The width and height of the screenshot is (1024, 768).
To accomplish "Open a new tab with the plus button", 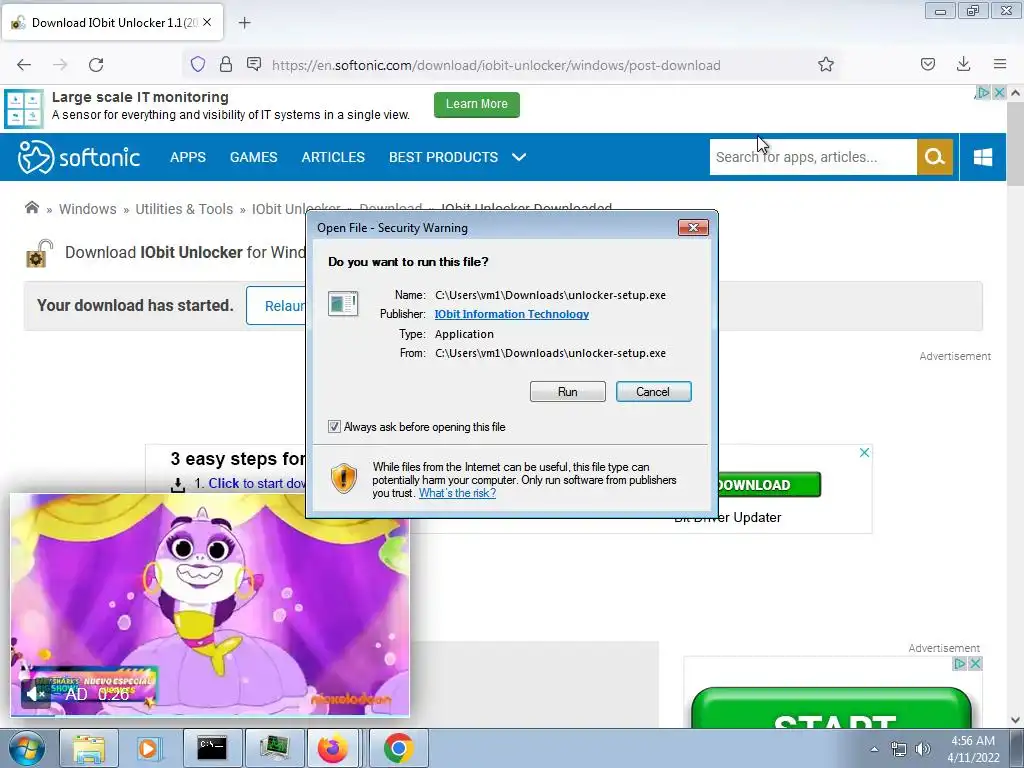I will coord(244,23).
